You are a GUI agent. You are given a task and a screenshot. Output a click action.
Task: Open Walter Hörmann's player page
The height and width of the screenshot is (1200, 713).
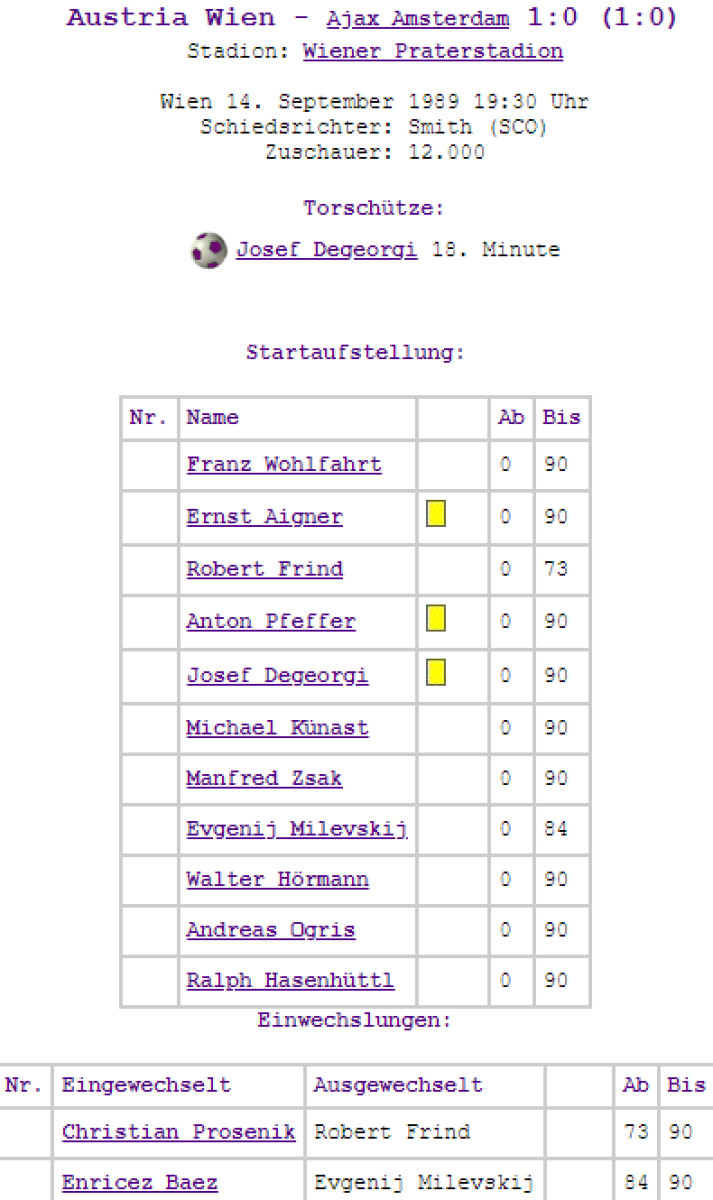click(277, 880)
